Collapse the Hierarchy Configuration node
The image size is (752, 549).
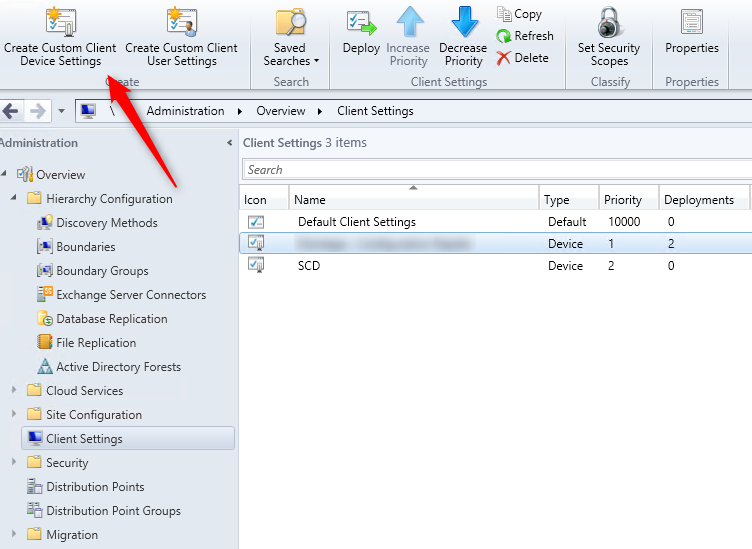[13, 197]
